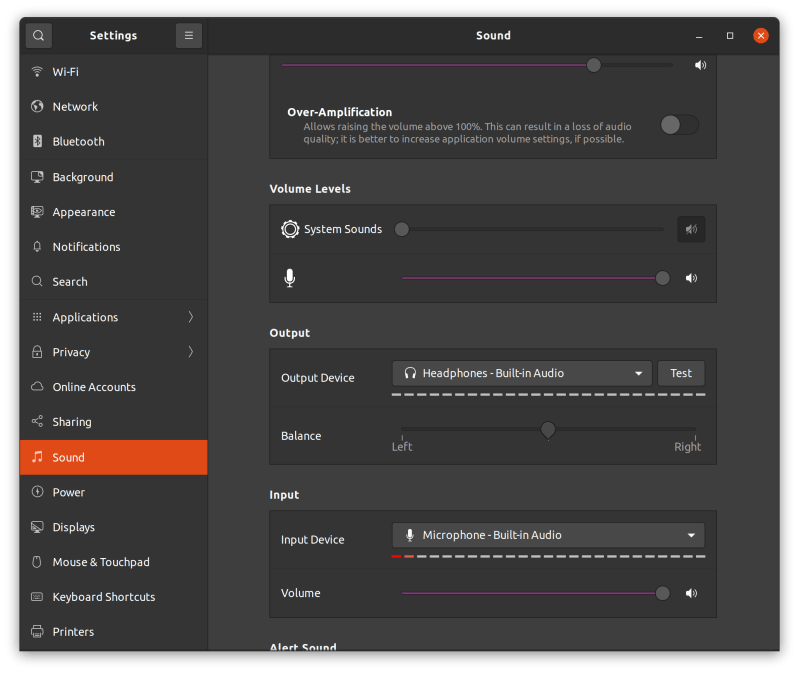Viewport: 799px width, 673px height.
Task: Open the Settings hamburger menu
Action: tap(189, 36)
